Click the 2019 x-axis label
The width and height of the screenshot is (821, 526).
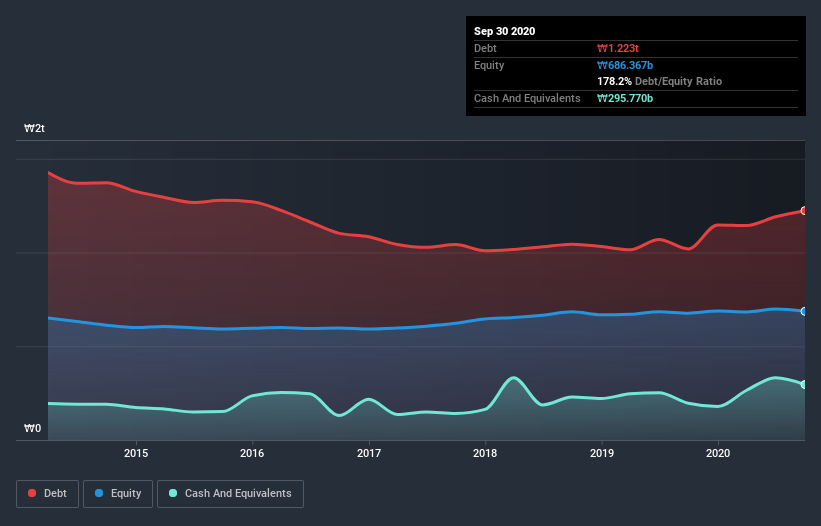pyautogui.click(x=602, y=453)
